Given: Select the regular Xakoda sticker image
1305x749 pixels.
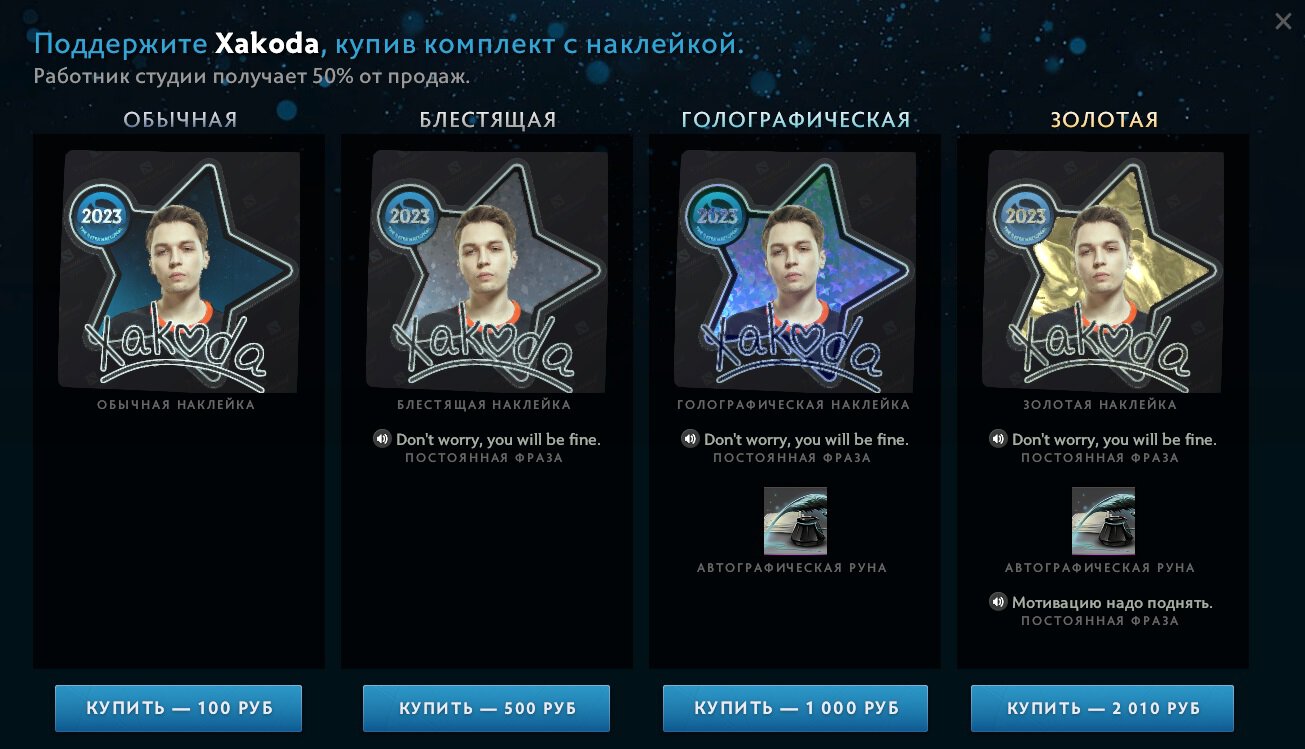Looking at the screenshot, I should click(x=179, y=271).
